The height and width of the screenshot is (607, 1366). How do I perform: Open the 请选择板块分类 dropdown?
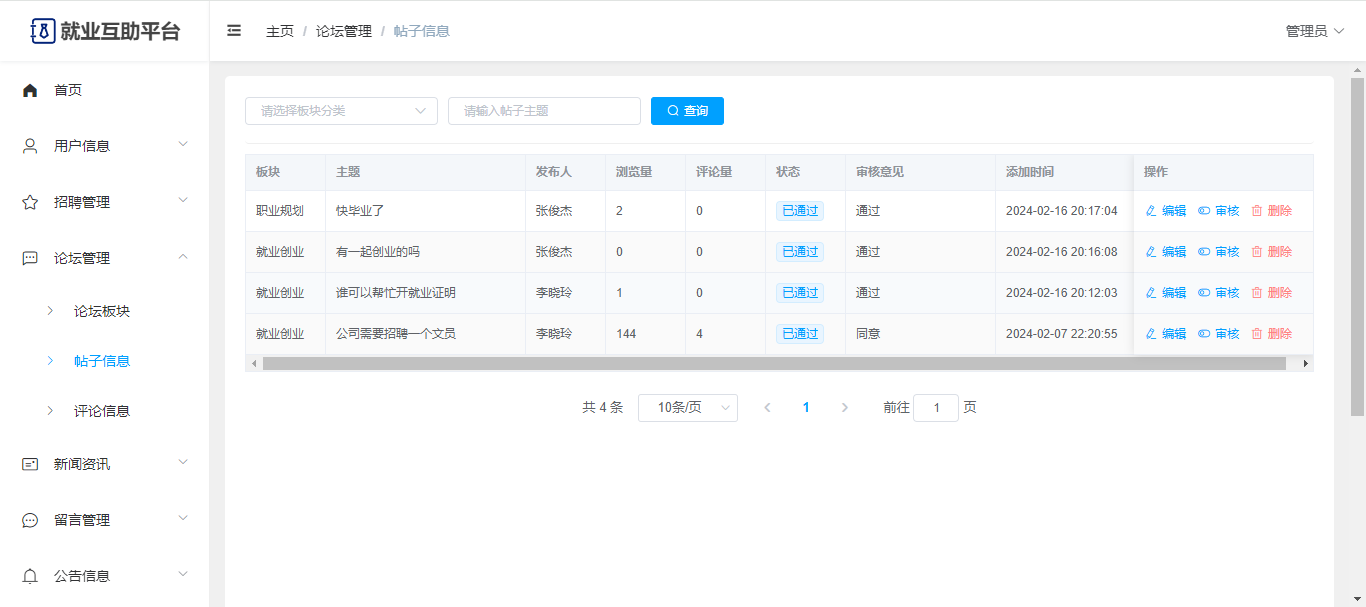point(341,111)
